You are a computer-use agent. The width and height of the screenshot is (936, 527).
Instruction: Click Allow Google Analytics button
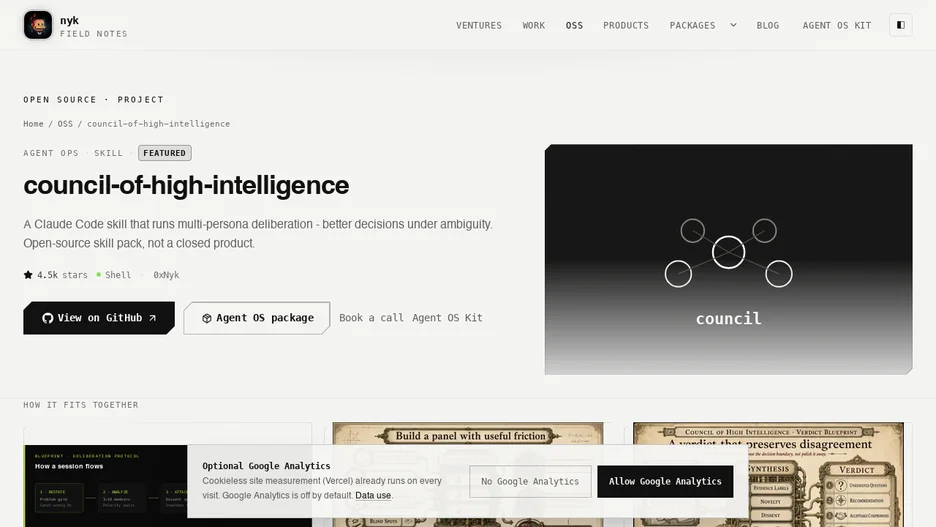665,481
